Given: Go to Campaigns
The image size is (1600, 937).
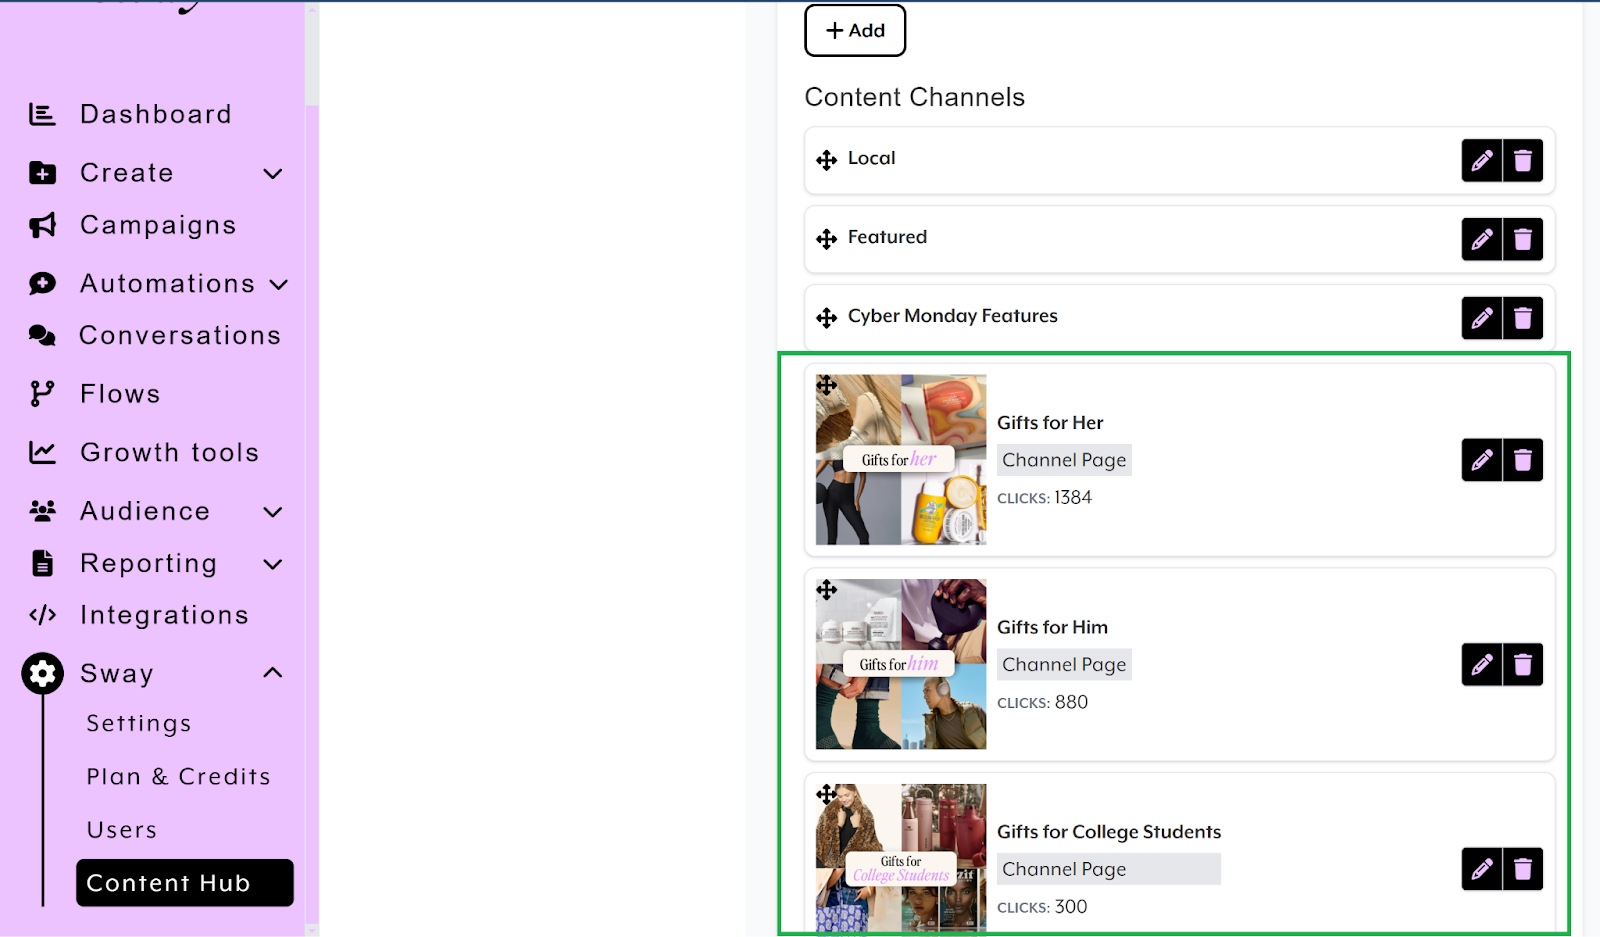Looking at the screenshot, I should pyautogui.click(x=158, y=225).
